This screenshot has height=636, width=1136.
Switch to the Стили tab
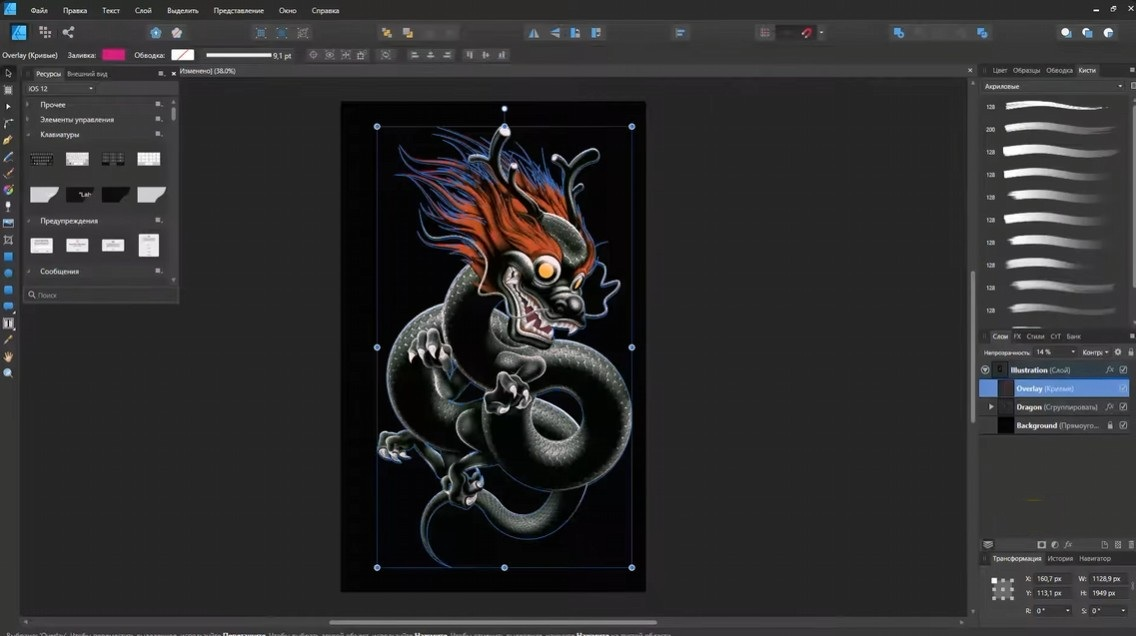[x=1035, y=336]
